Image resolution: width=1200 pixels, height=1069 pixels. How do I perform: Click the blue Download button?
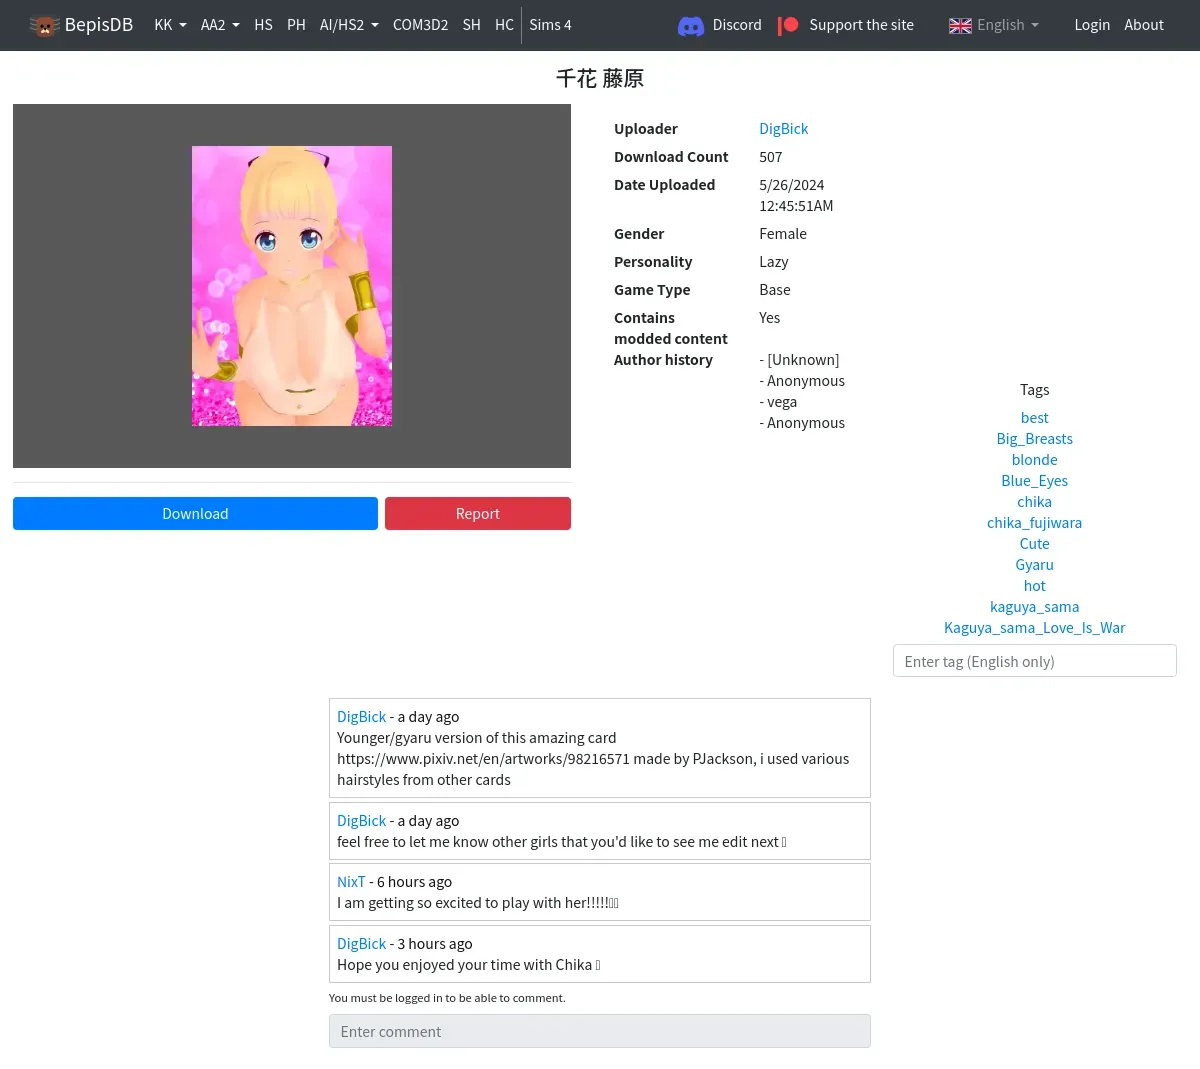tap(195, 514)
